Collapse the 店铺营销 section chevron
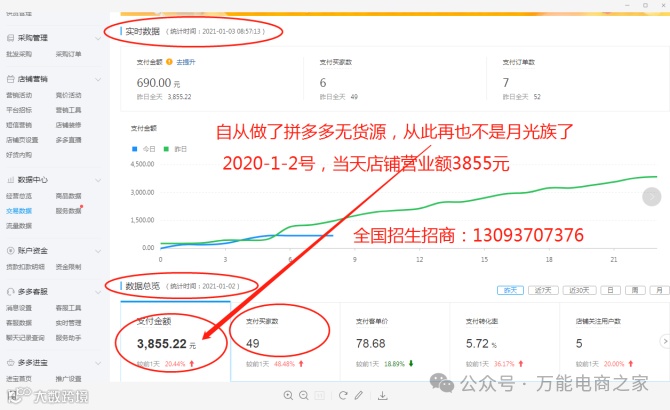670x410 pixels. 98,79
